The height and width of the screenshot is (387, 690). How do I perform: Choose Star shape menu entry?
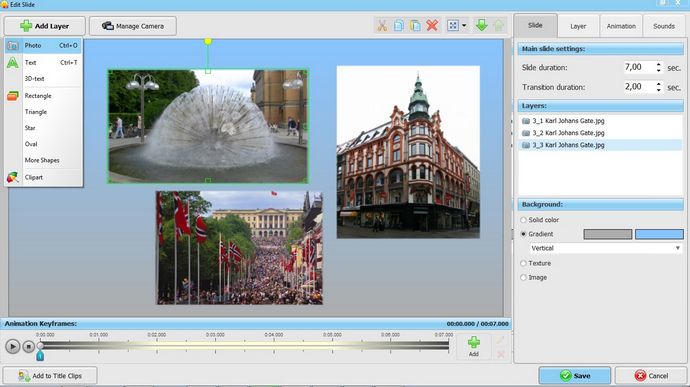(x=43, y=128)
